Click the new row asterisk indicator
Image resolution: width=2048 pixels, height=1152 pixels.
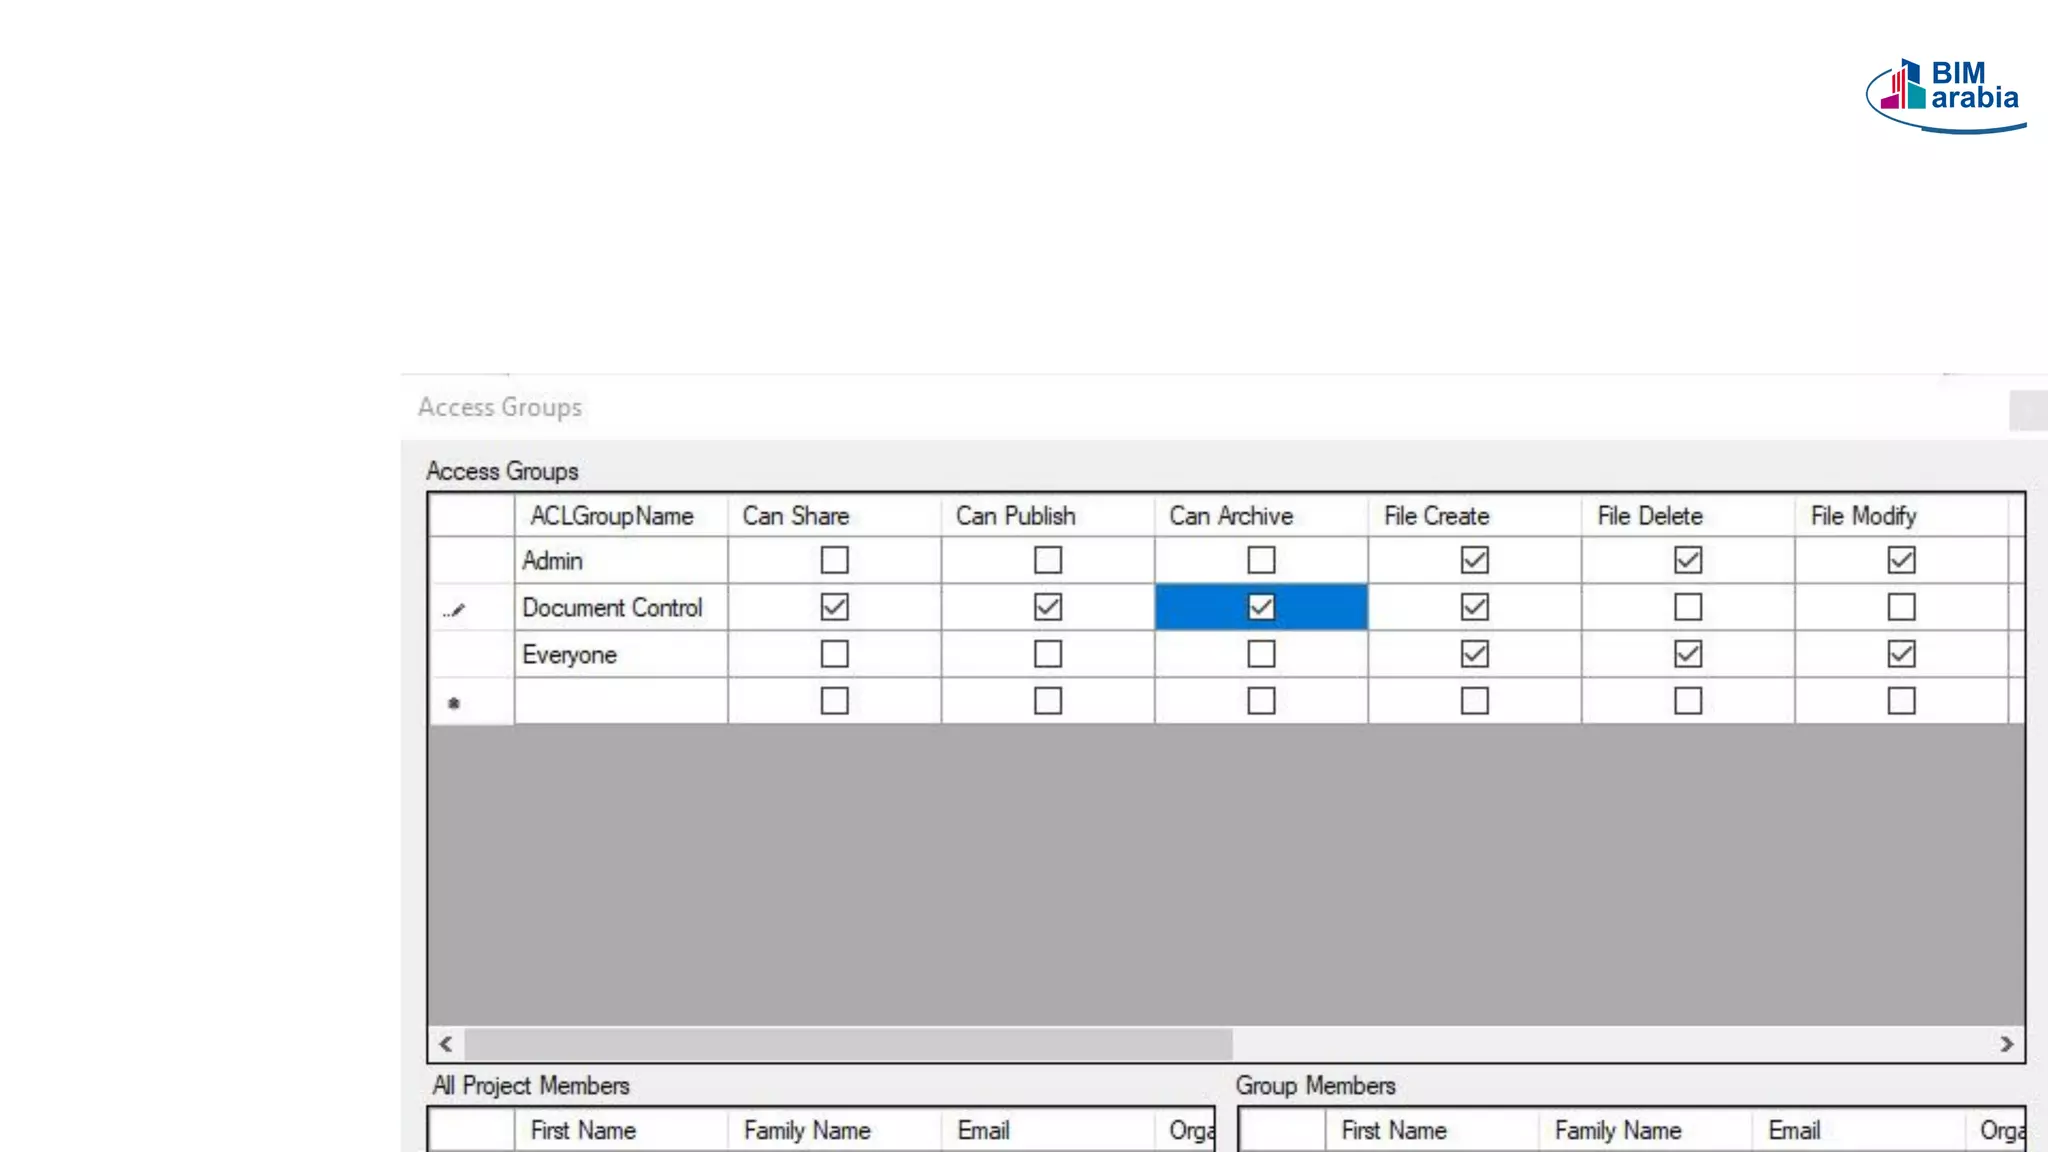click(454, 703)
